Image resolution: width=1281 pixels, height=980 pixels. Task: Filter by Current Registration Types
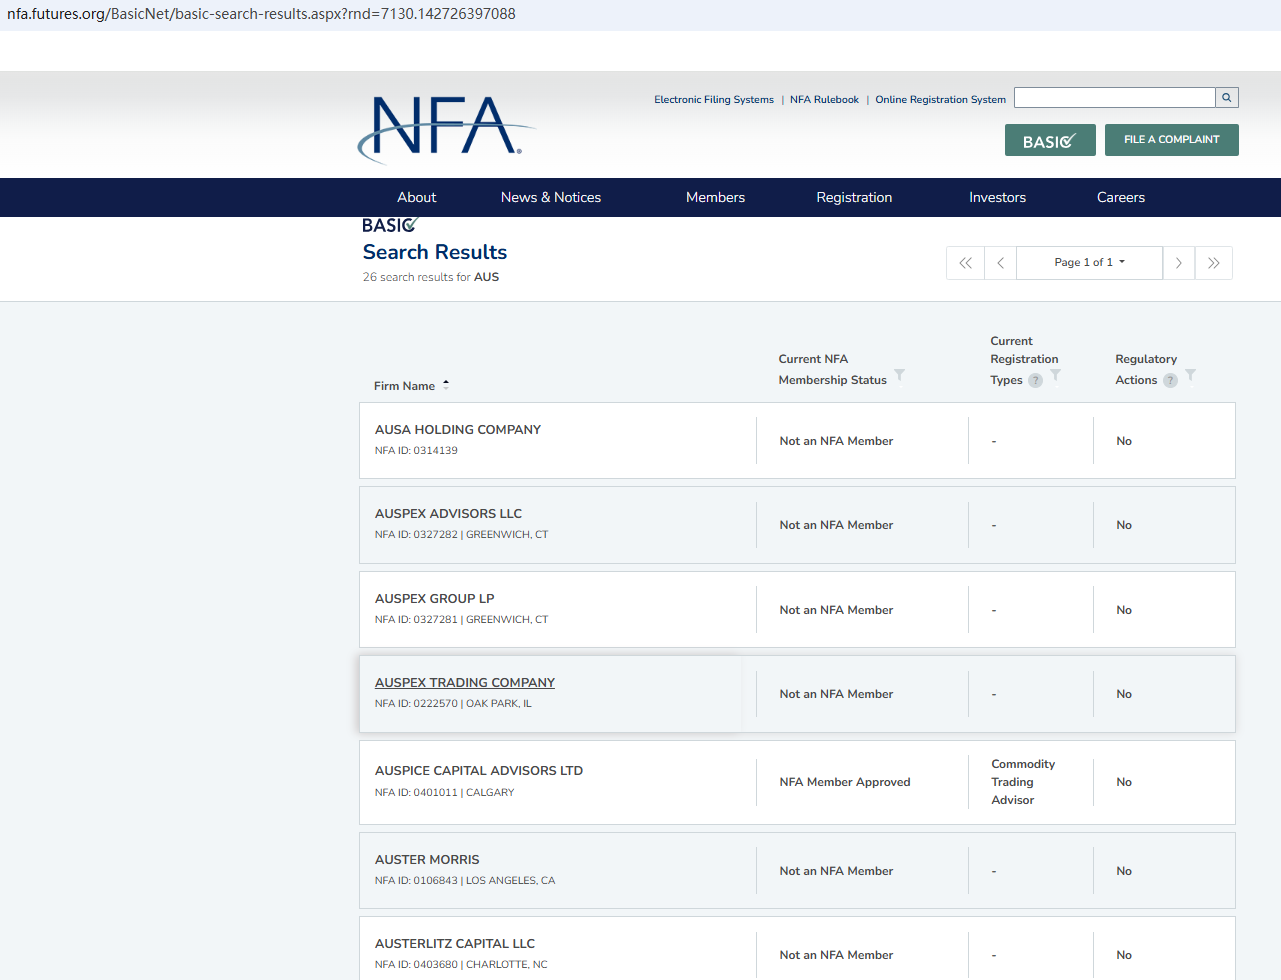1055,375
